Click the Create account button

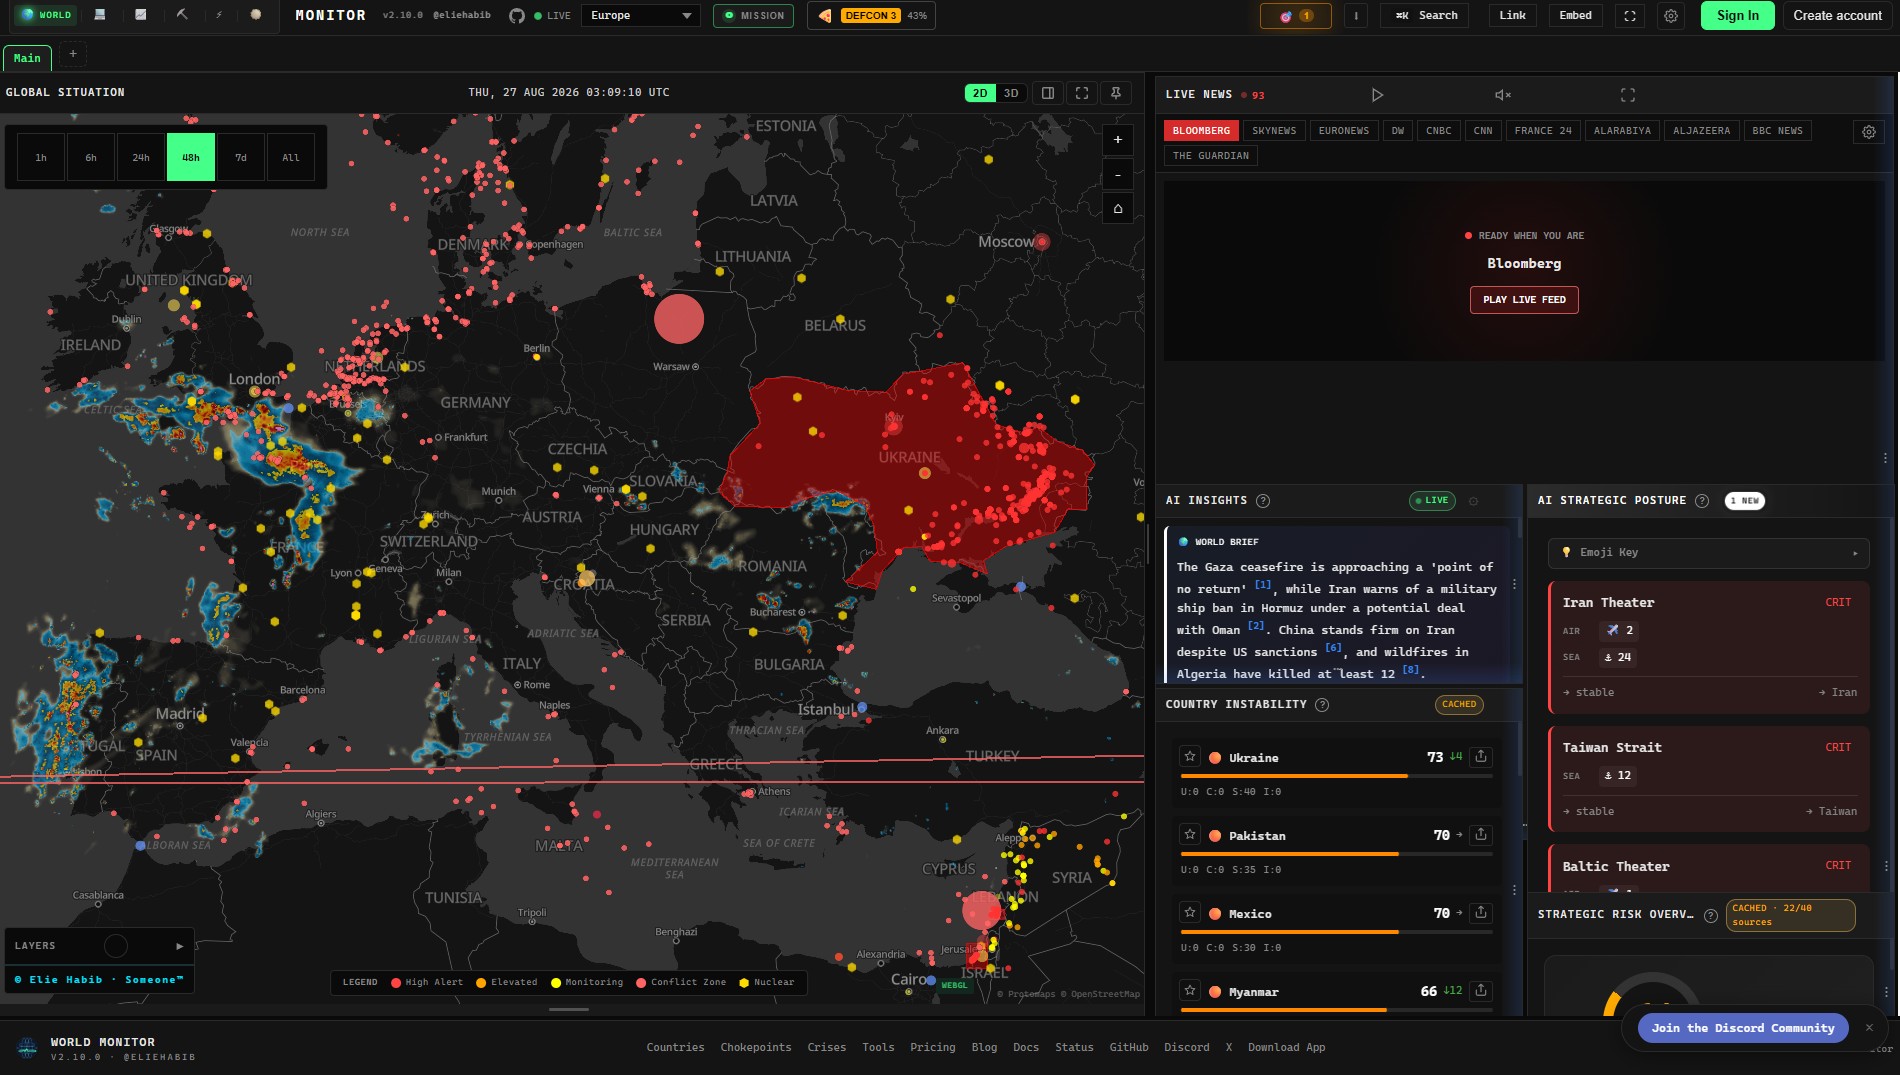click(x=1837, y=16)
